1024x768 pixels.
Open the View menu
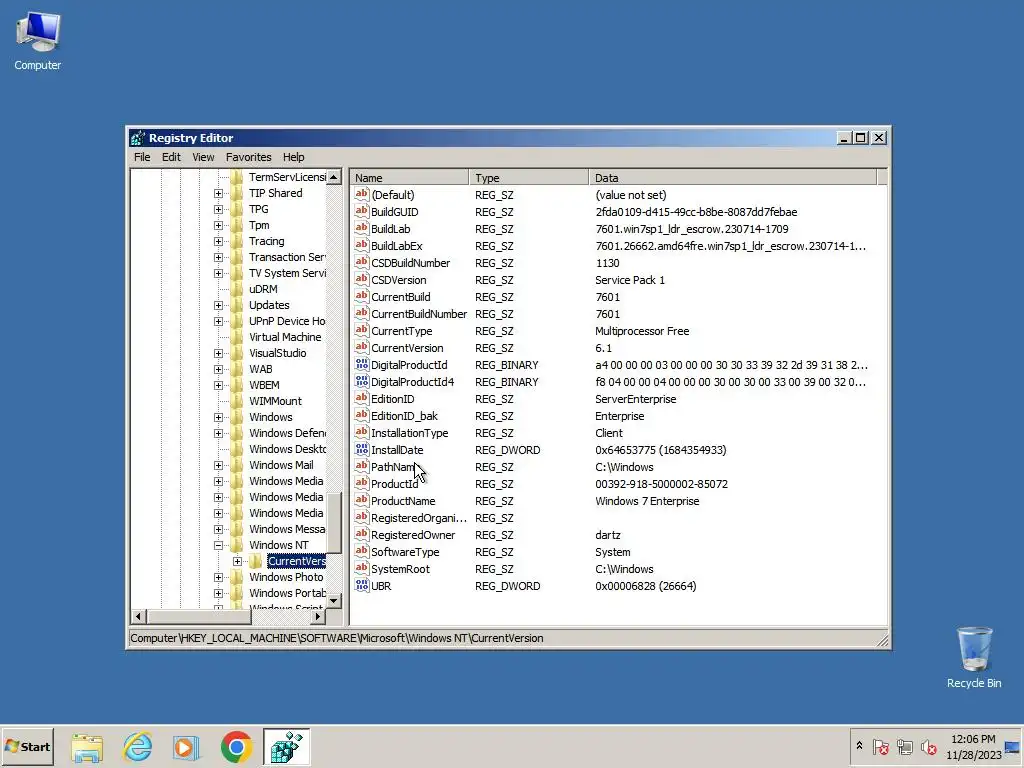tap(203, 157)
